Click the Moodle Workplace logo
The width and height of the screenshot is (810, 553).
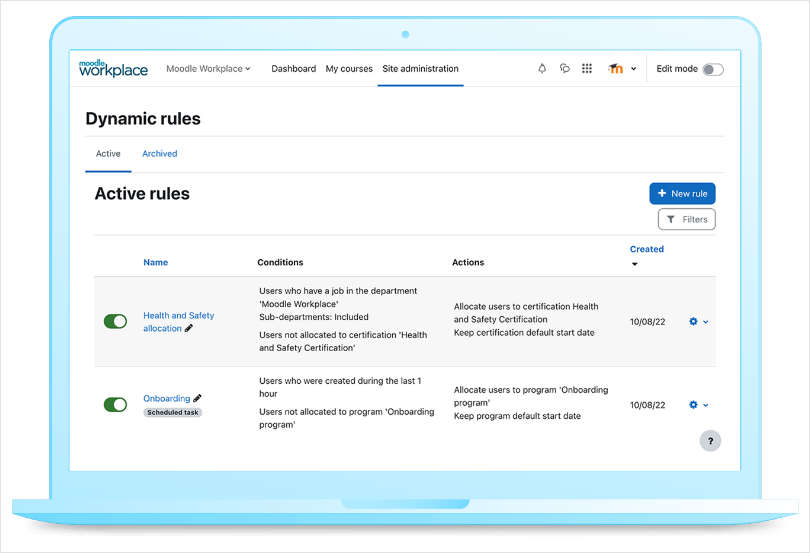113,68
